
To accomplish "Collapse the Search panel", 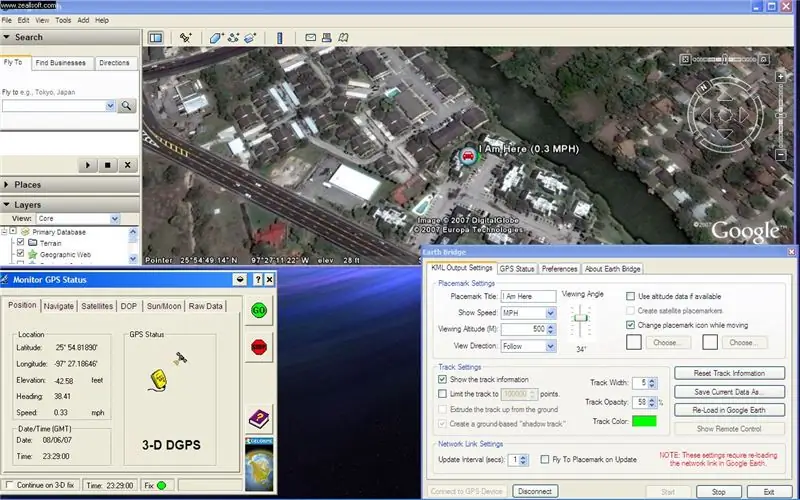I will (7, 37).
